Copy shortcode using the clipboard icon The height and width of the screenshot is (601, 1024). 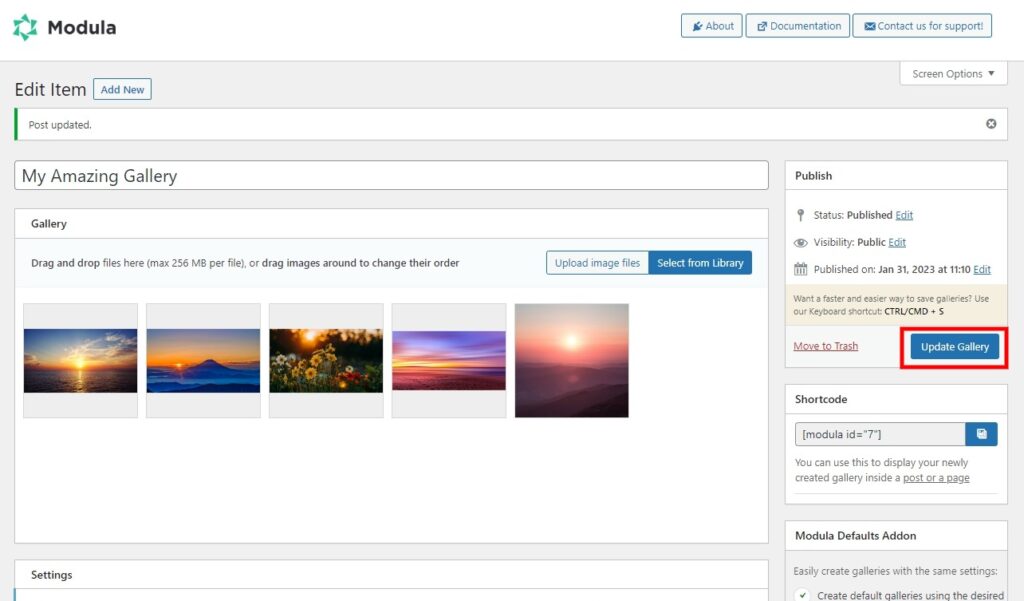tap(981, 434)
